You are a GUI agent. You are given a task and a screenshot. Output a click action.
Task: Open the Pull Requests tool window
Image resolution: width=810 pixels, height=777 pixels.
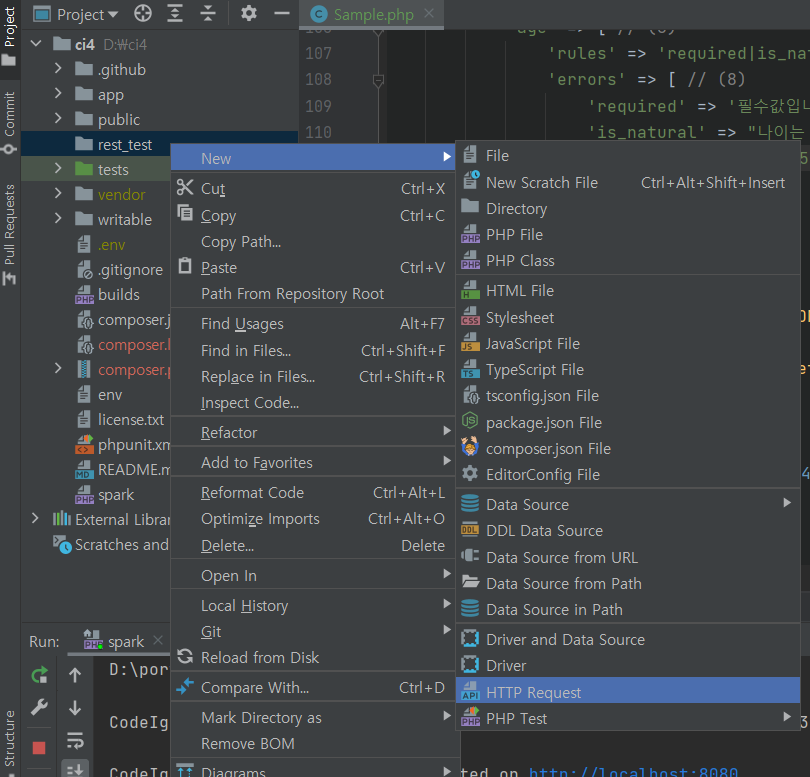click(9, 235)
